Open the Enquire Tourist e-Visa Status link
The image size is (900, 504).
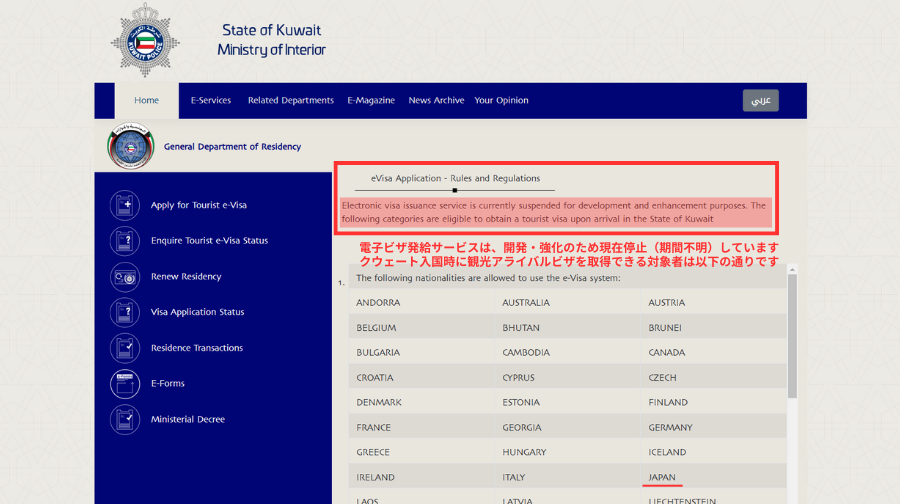[210, 241]
